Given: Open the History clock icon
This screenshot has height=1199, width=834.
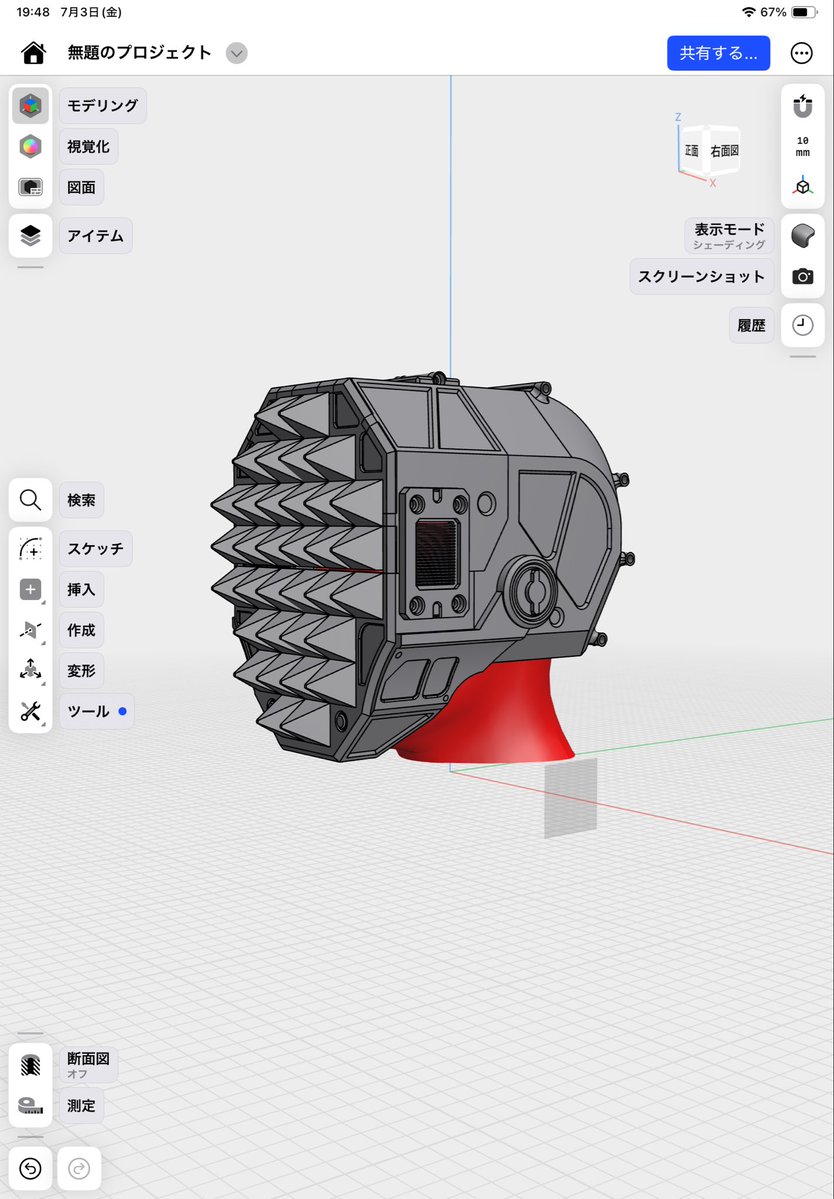Looking at the screenshot, I should click(x=803, y=325).
